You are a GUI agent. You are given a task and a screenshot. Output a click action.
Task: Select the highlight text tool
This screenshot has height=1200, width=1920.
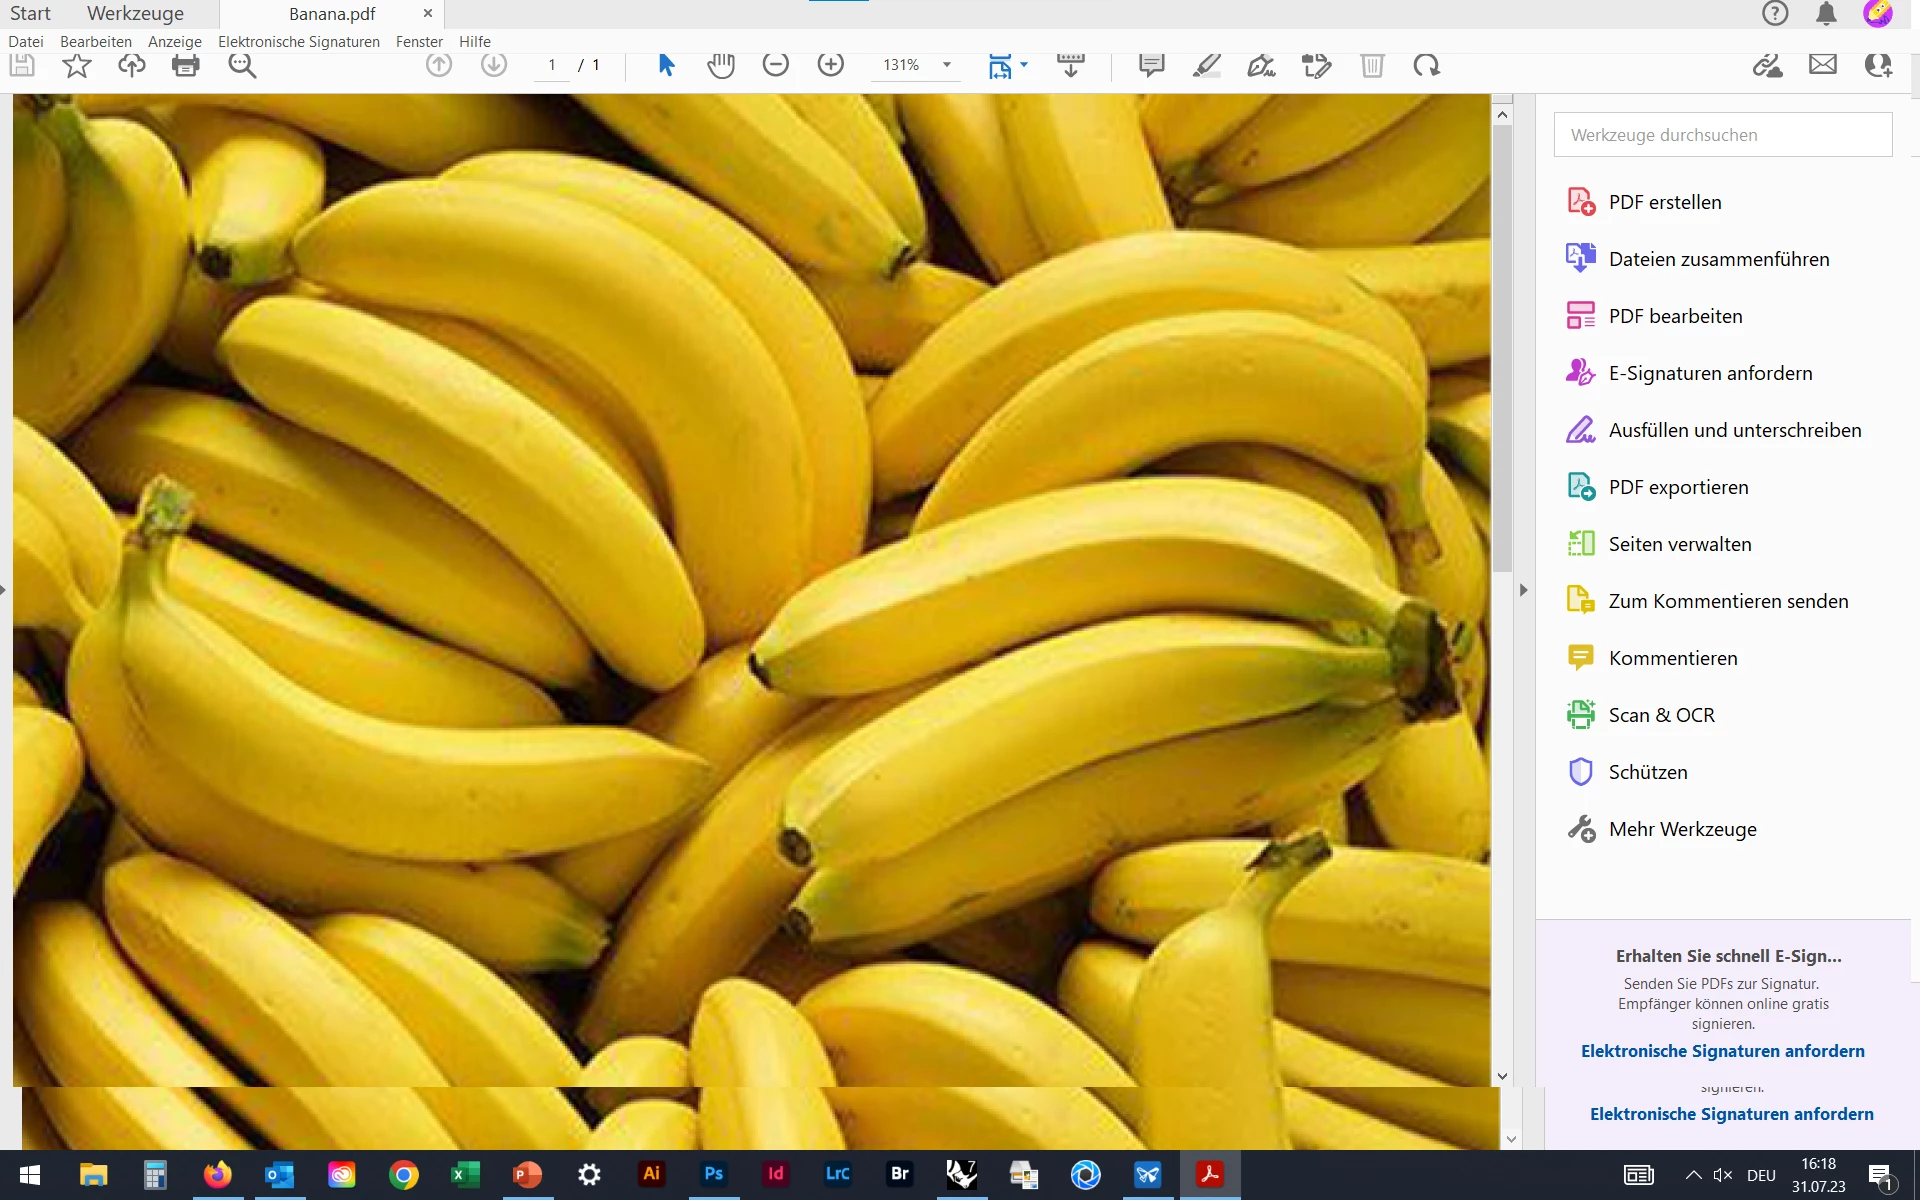point(1206,66)
